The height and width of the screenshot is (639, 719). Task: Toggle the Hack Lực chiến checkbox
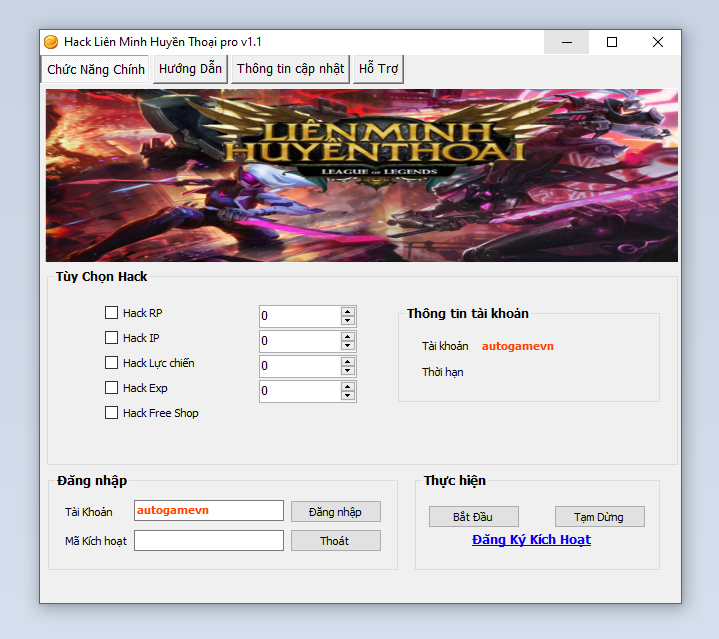tap(112, 363)
